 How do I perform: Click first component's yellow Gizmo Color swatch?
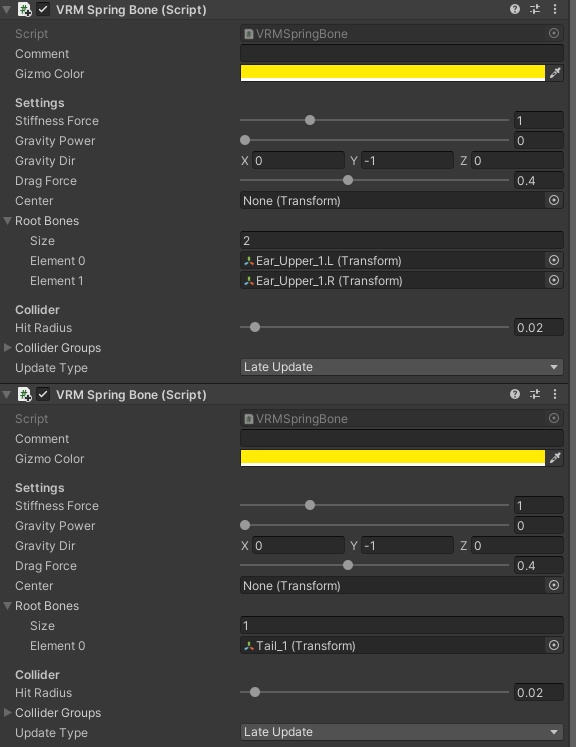click(393, 73)
